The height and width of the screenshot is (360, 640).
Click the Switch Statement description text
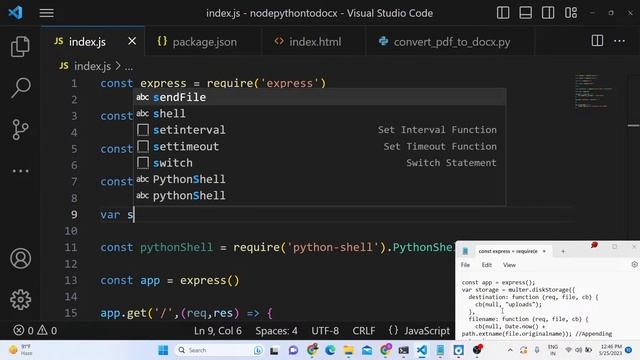pos(451,162)
